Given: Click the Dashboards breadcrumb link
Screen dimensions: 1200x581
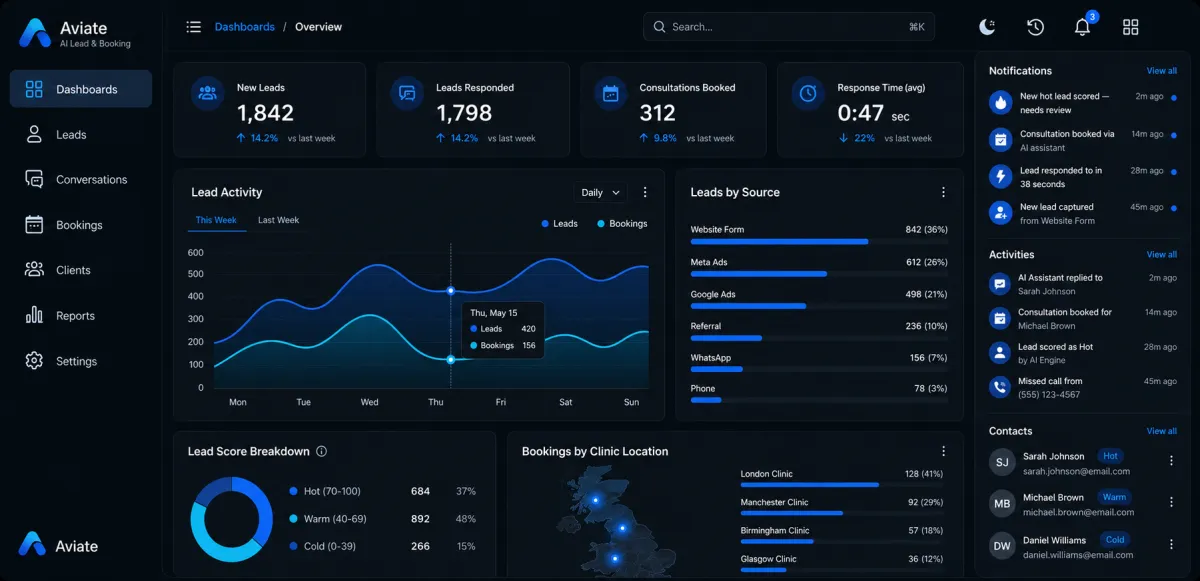Looking at the screenshot, I should (x=245, y=27).
